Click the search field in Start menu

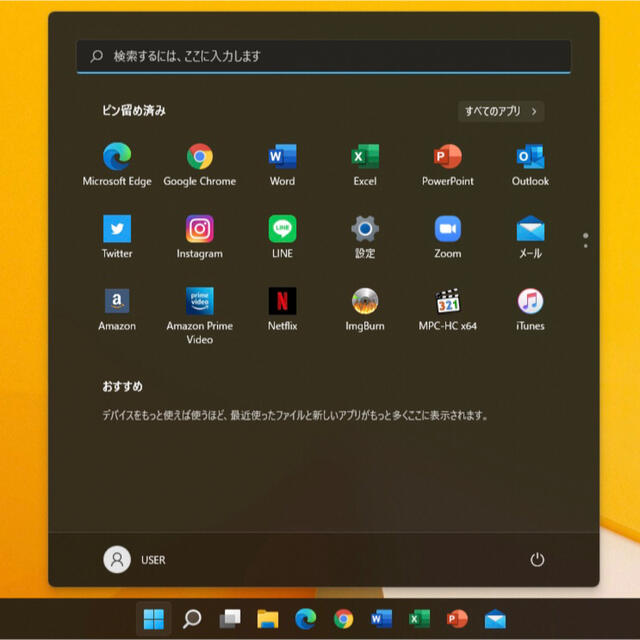(x=324, y=56)
